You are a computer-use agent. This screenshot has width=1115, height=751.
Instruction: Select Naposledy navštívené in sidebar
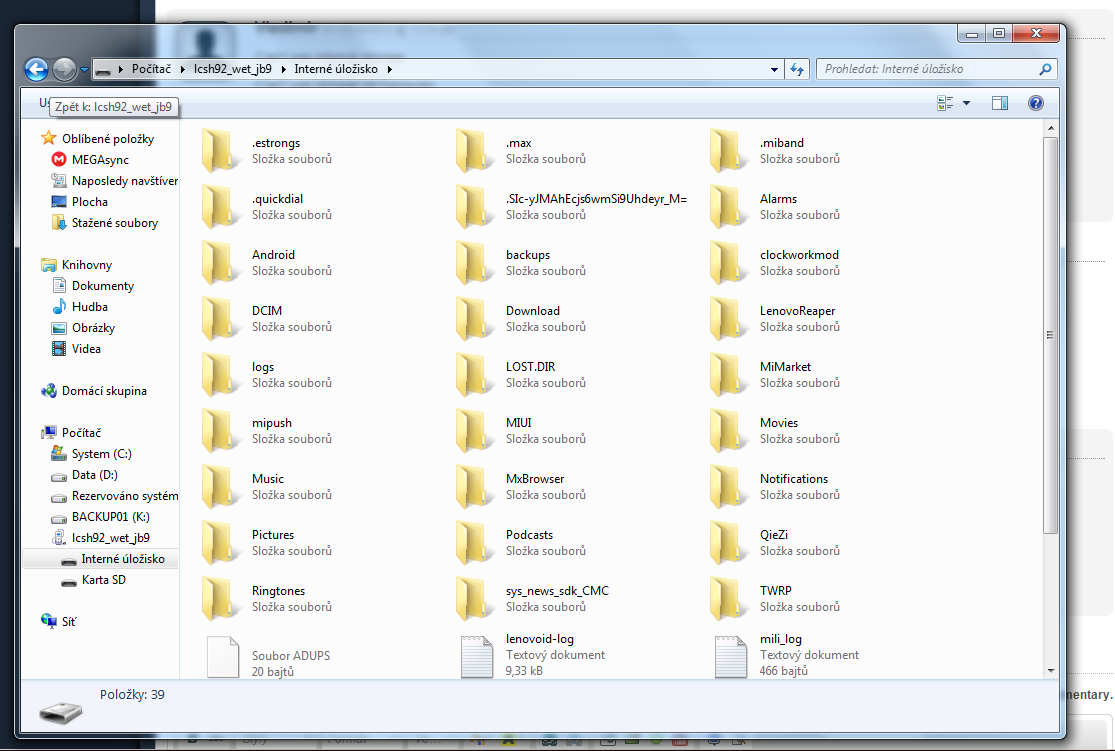(x=124, y=181)
